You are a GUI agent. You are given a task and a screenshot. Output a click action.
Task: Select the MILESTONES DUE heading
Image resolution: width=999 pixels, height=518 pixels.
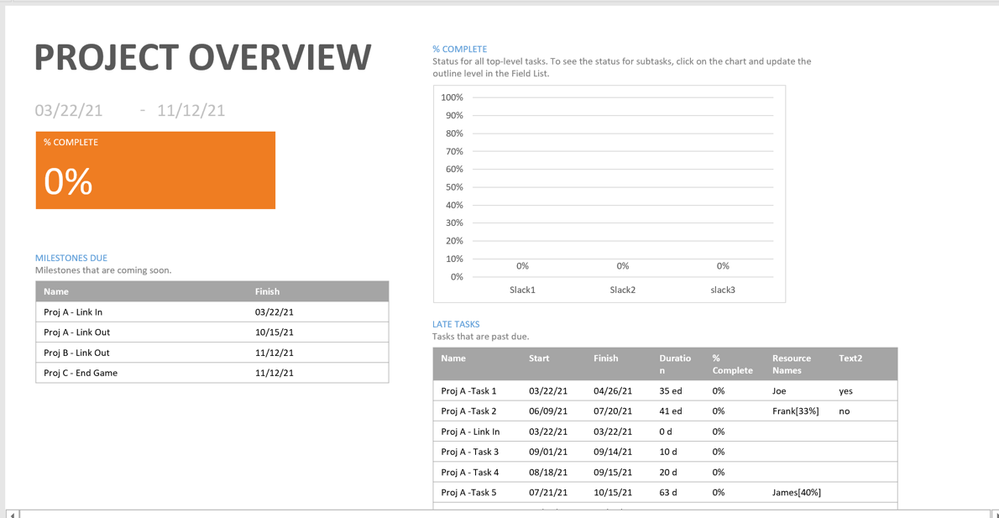click(71, 258)
